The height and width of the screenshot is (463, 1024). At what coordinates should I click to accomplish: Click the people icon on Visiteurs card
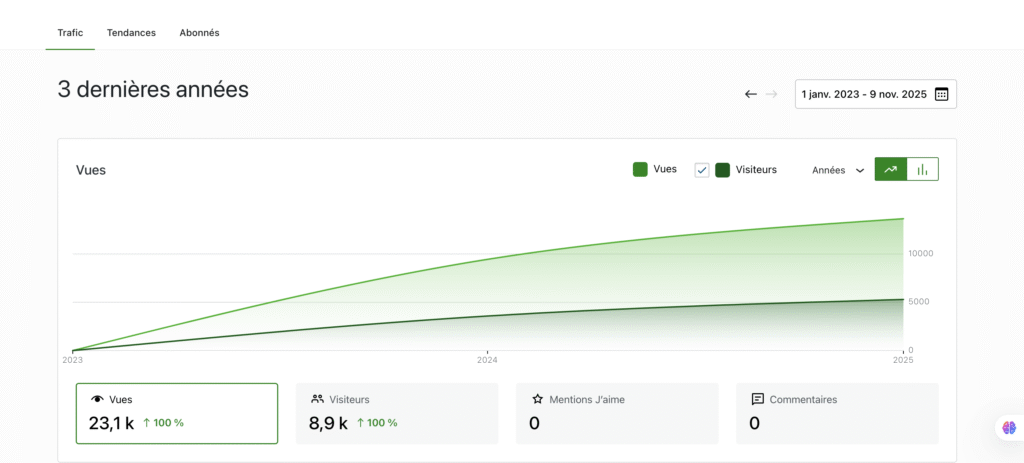point(317,399)
